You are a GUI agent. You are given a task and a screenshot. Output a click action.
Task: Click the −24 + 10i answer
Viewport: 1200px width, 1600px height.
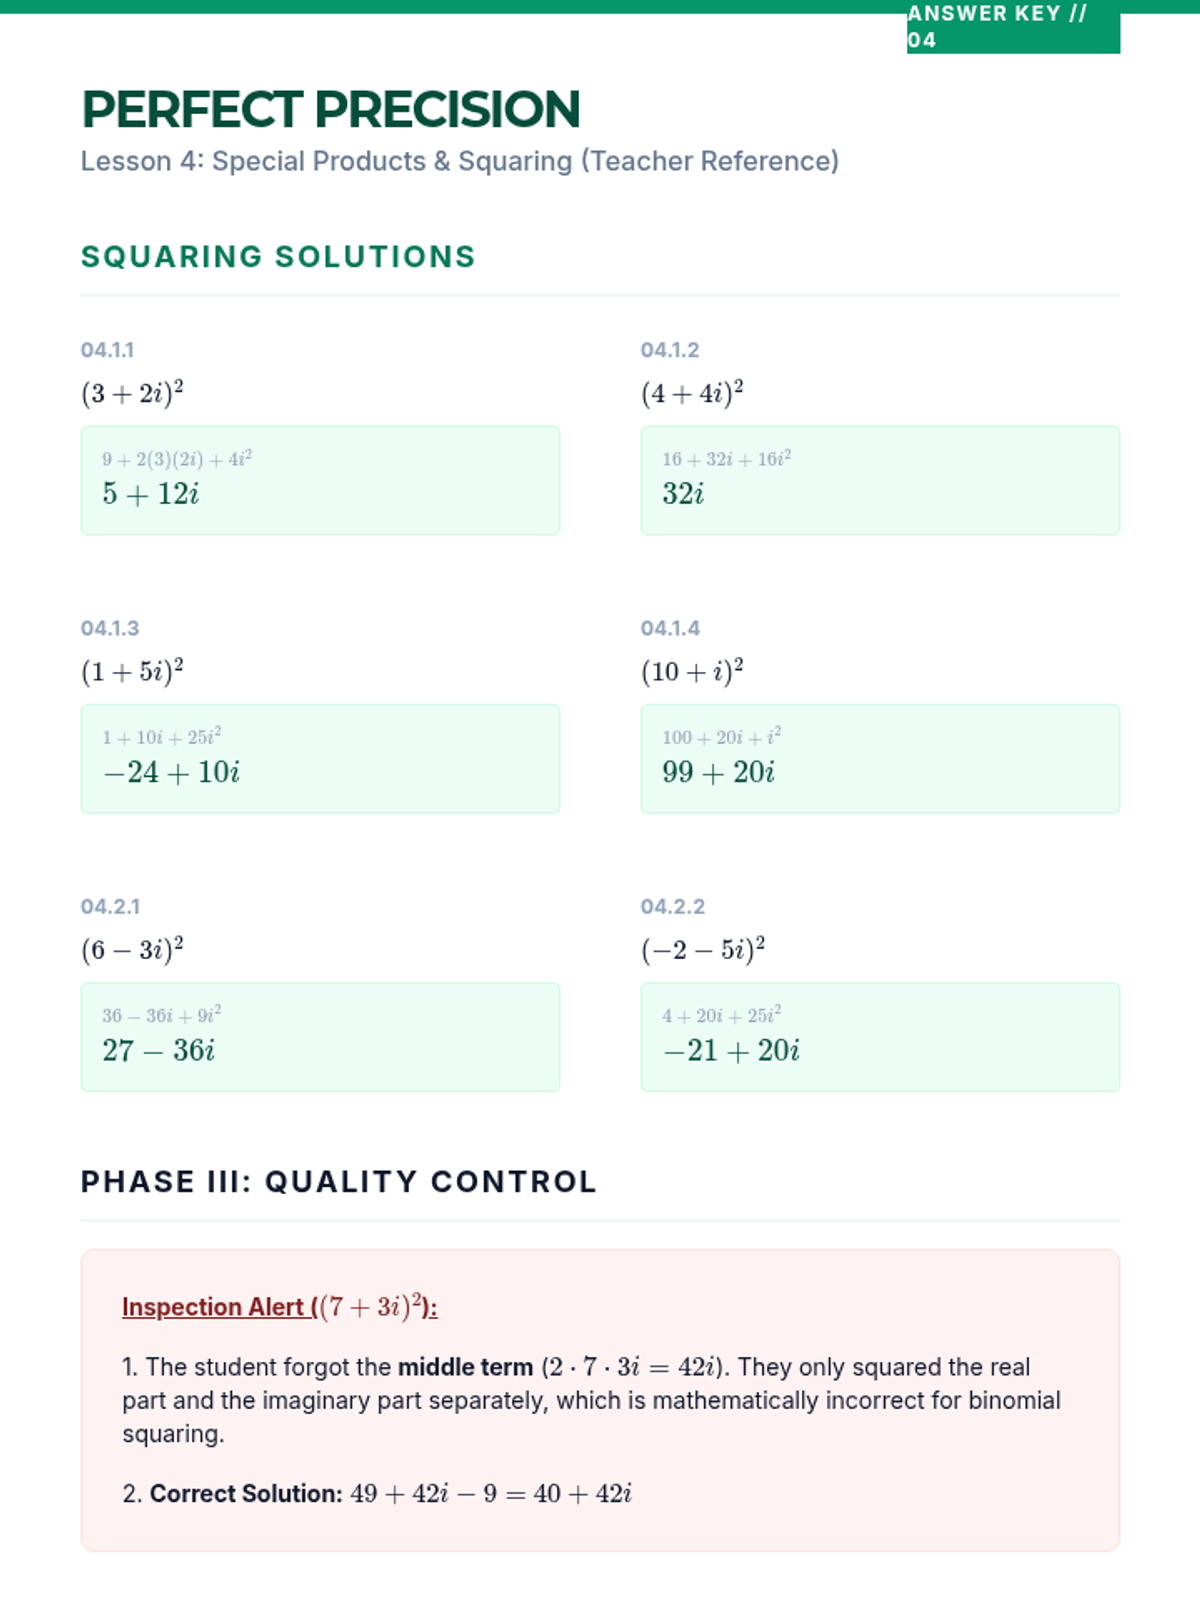[x=171, y=772]
